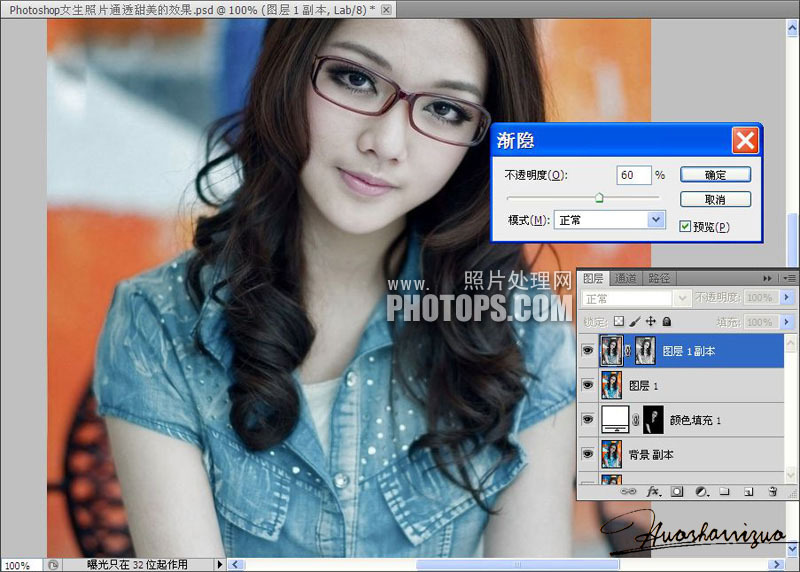The height and width of the screenshot is (572, 800).
Task: Open the fx layer style menu
Action: point(654,491)
